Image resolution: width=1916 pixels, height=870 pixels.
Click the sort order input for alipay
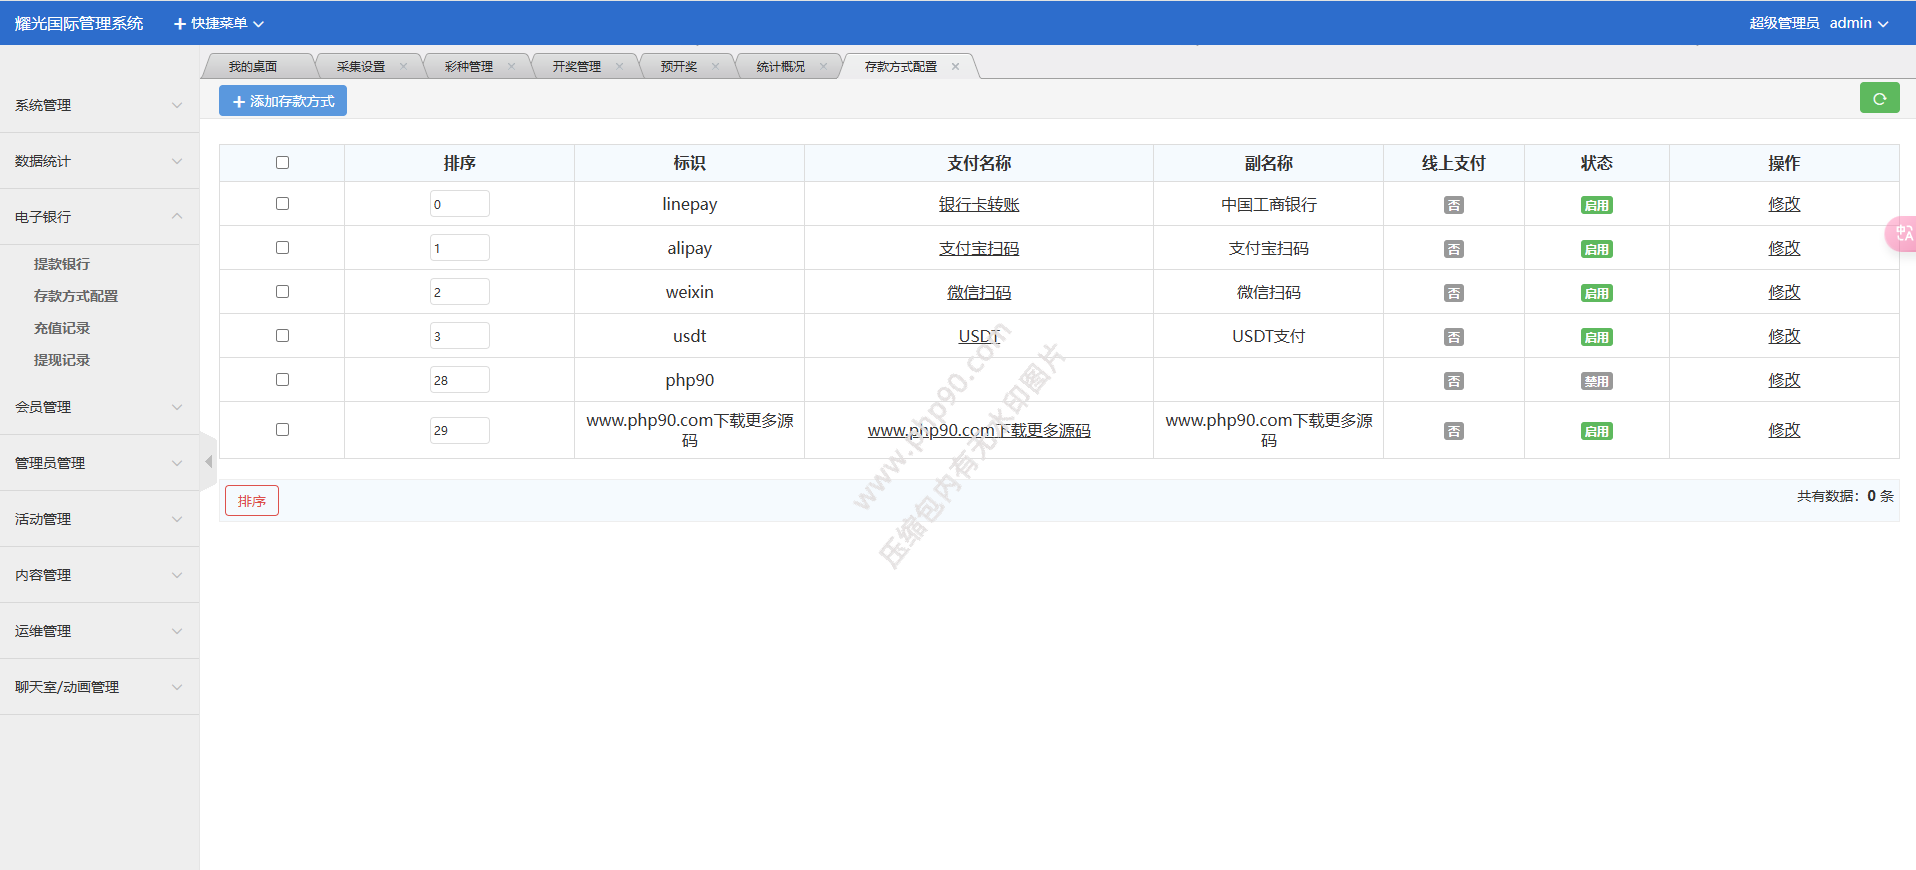pos(459,248)
